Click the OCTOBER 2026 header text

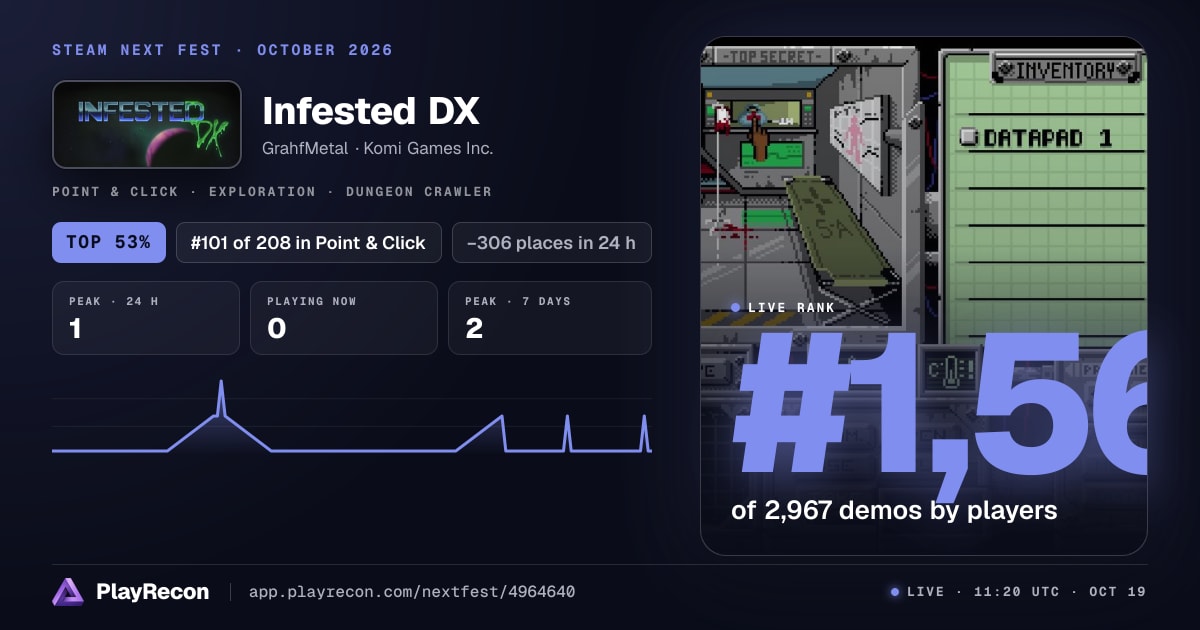(x=325, y=50)
